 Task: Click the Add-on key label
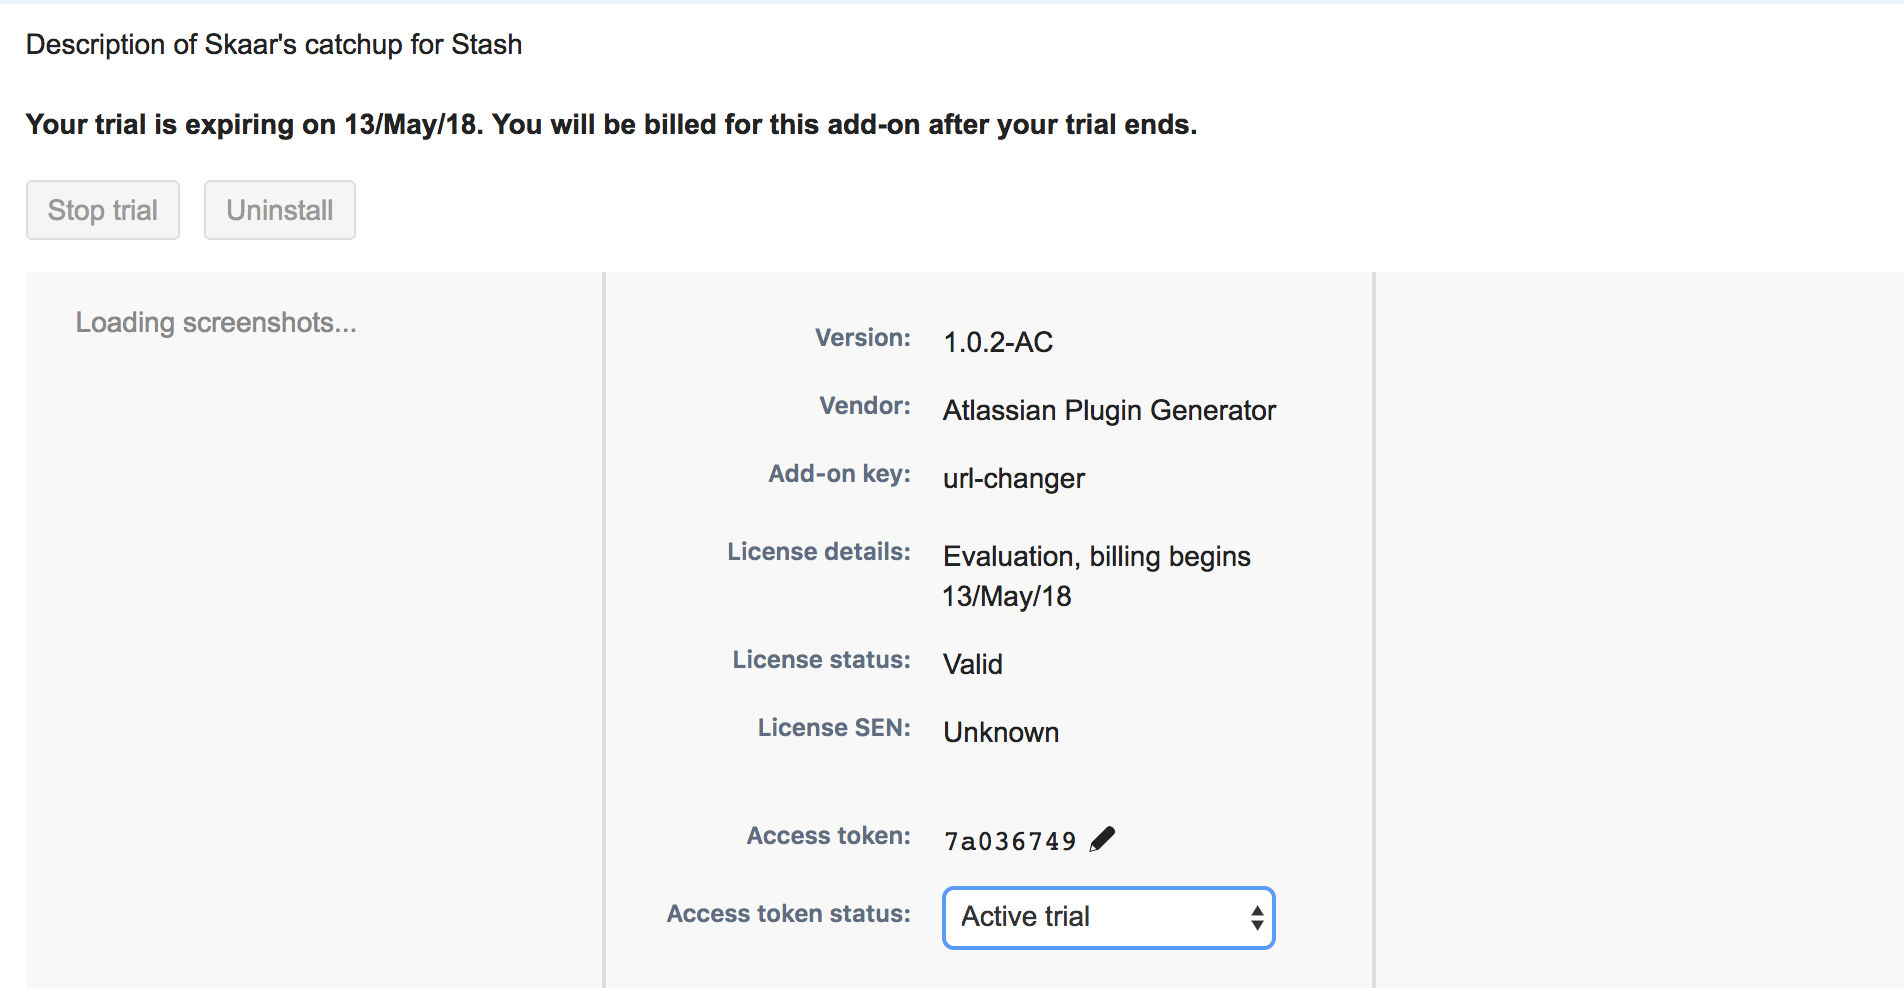pos(838,473)
